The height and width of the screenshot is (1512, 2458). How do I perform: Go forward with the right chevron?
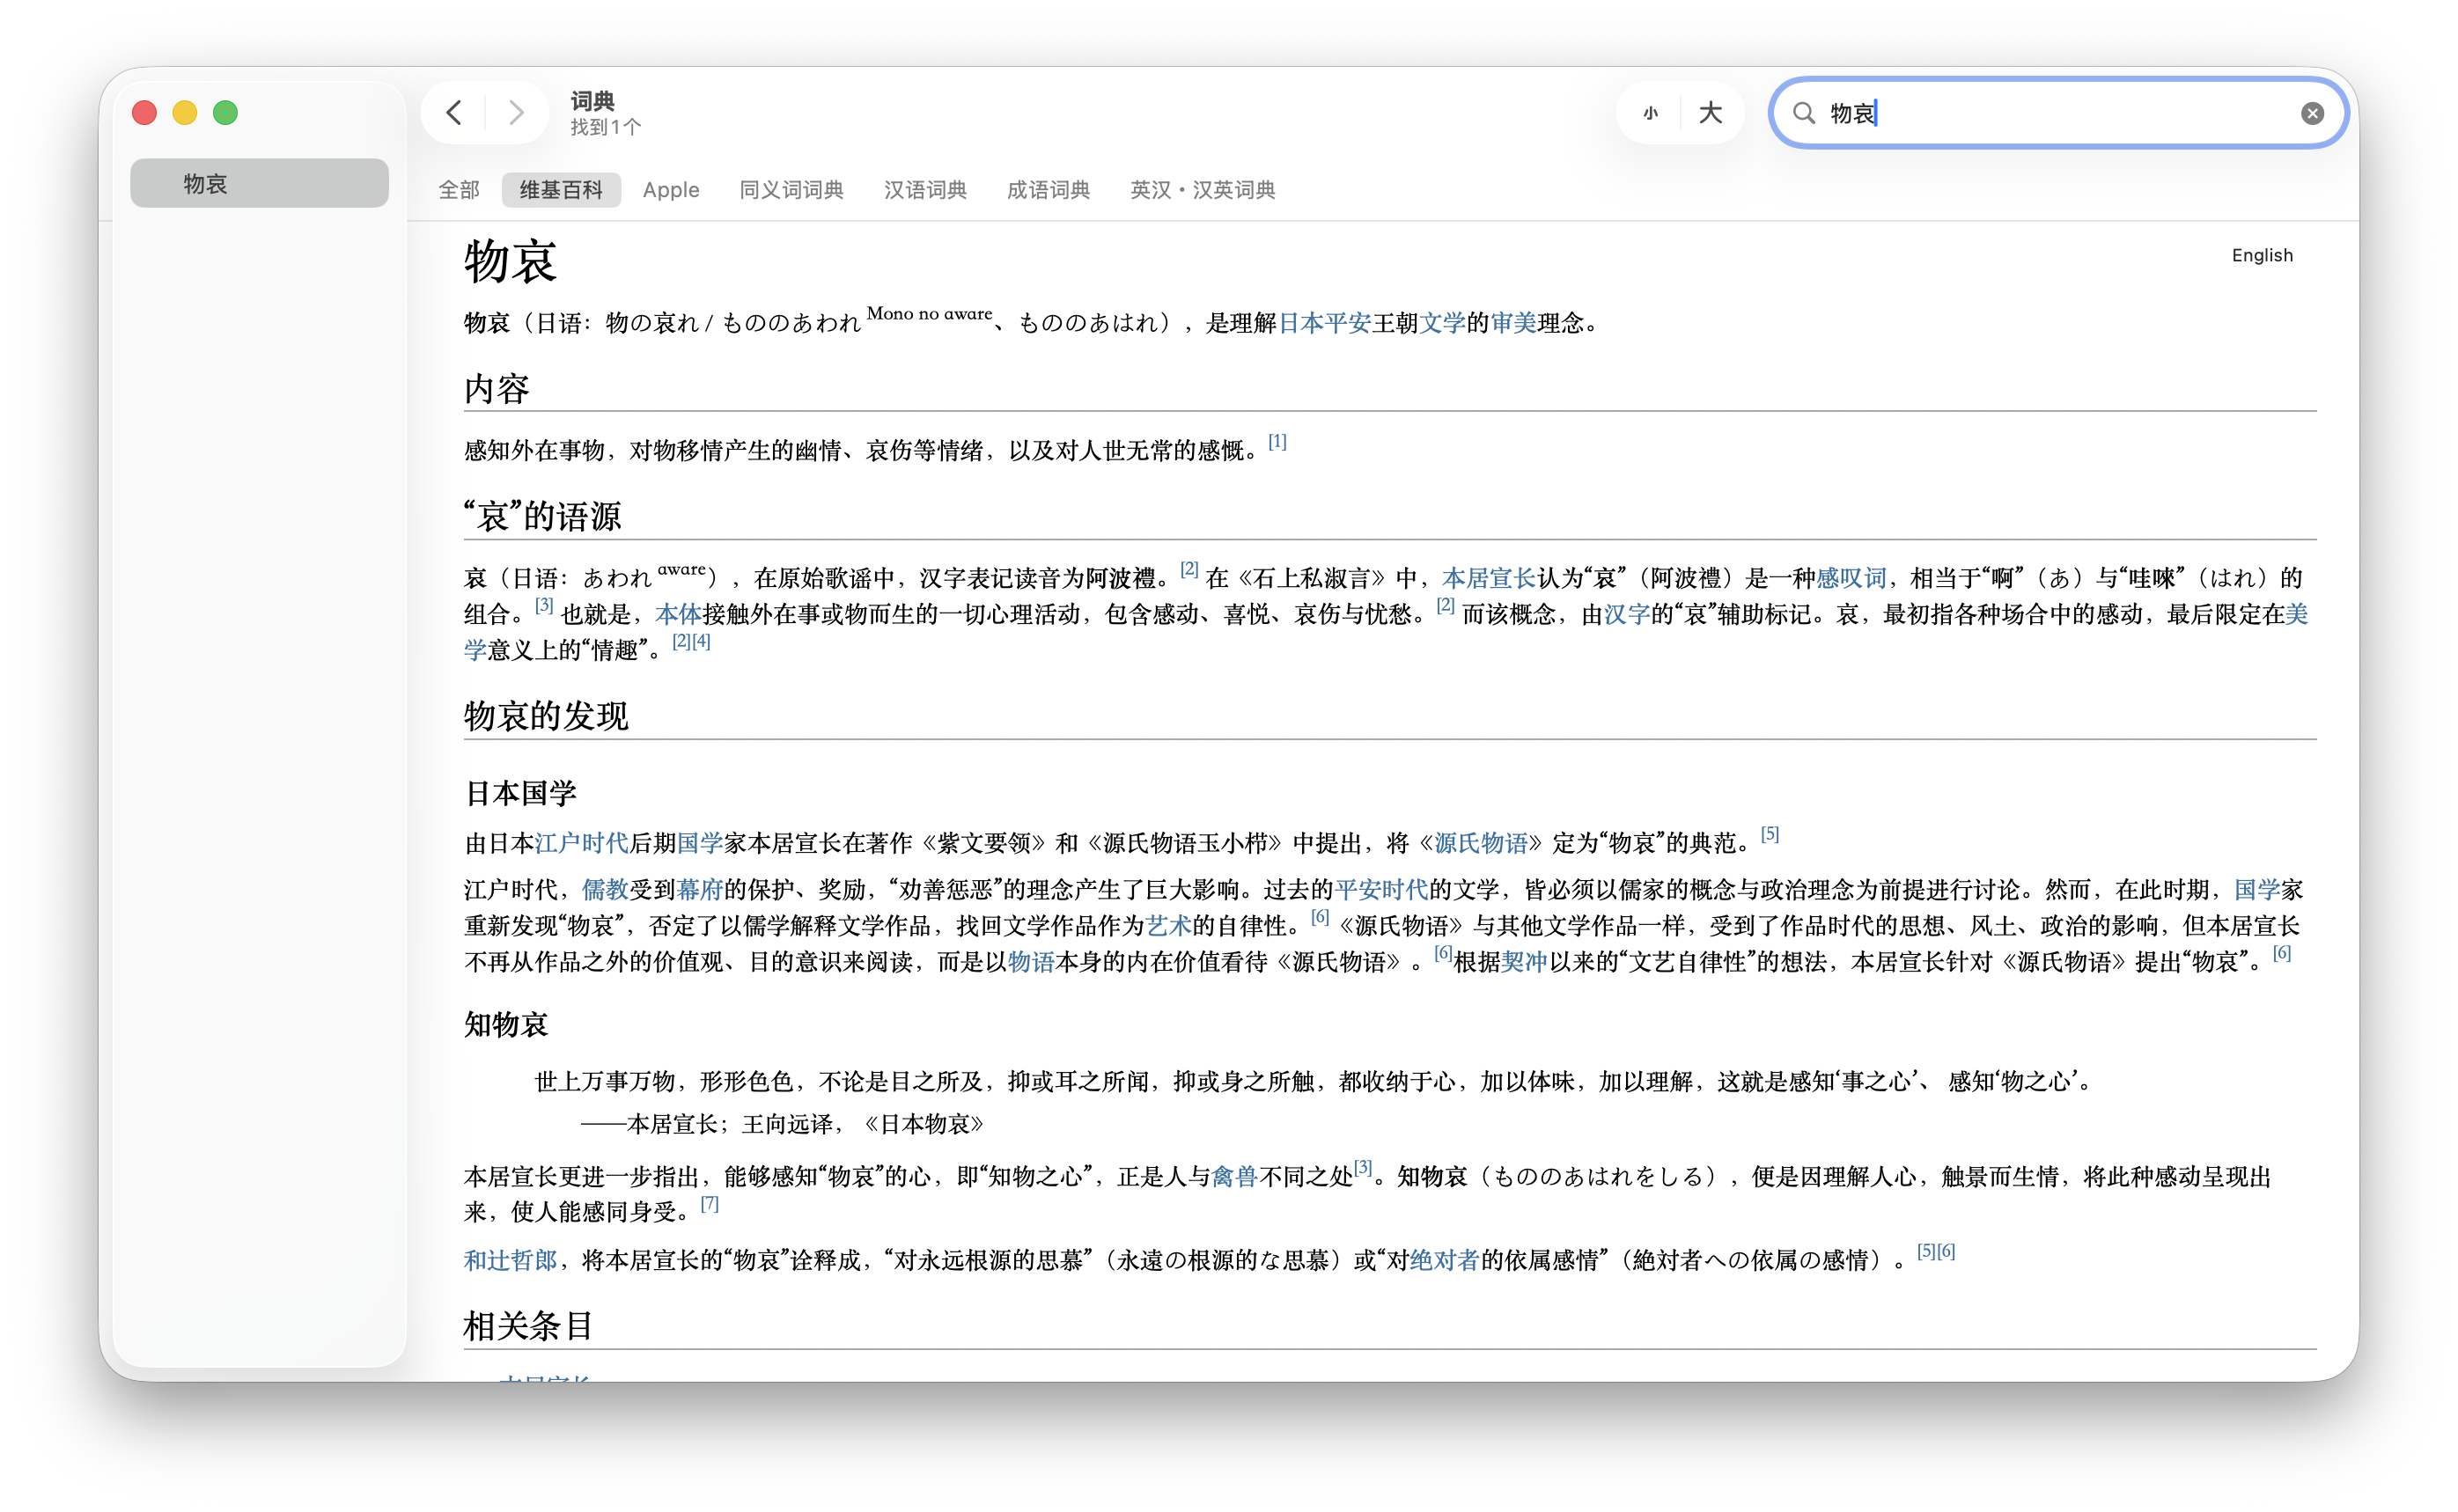(x=516, y=112)
